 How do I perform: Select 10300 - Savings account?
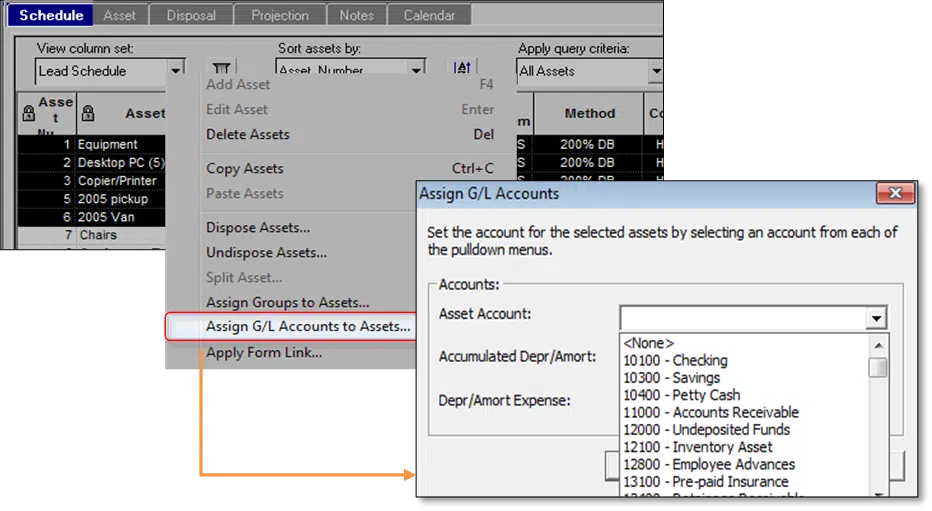point(744,378)
